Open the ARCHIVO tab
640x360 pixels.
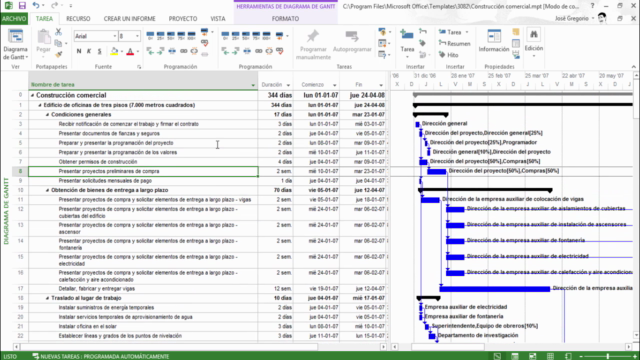pyautogui.click(x=14, y=19)
